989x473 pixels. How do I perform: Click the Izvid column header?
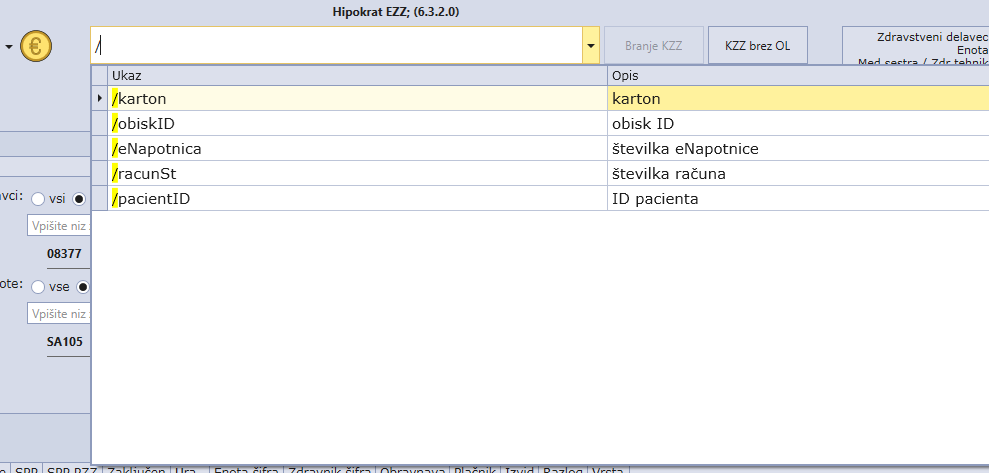coord(520,470)
